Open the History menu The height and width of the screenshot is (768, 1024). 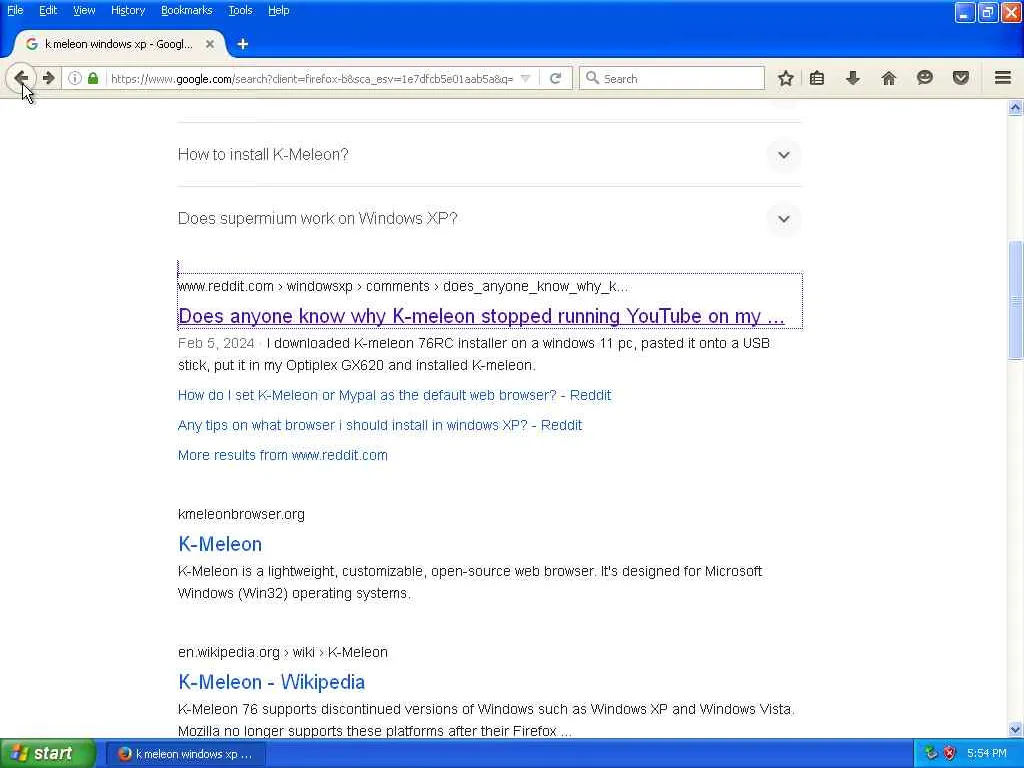point(128,10)
